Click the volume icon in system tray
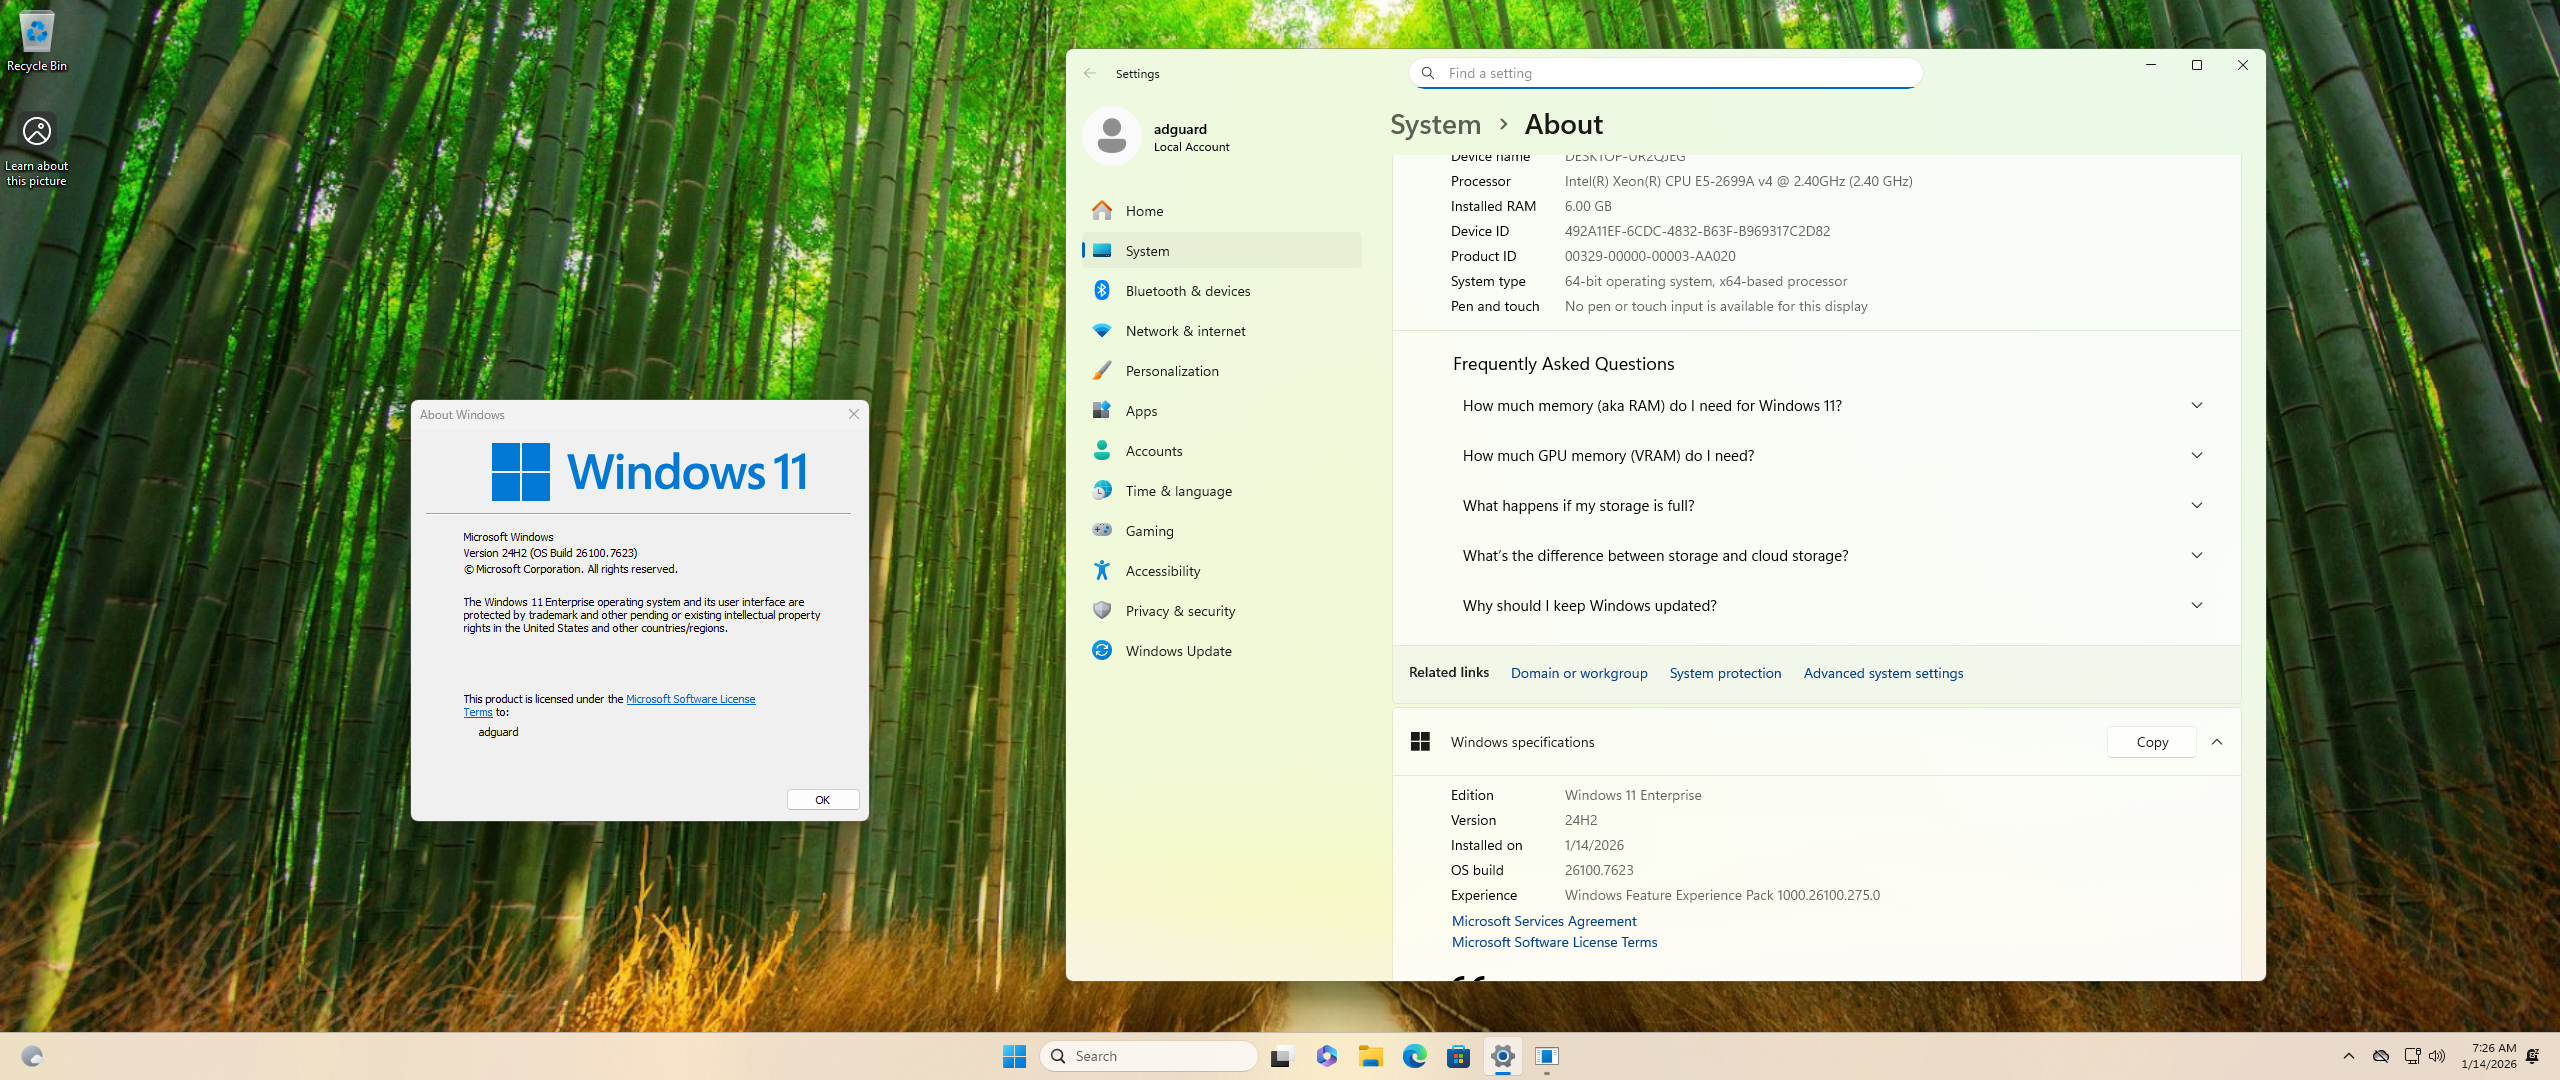The height and width of the screenshot is (1080, 2560). (x=2437, y=1056)
